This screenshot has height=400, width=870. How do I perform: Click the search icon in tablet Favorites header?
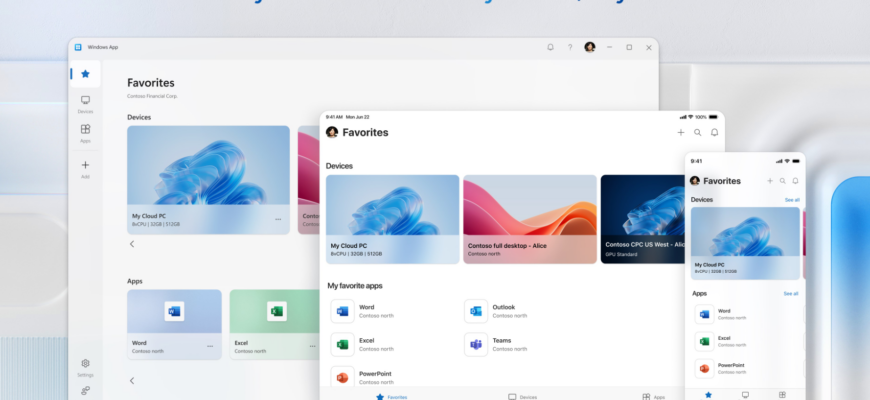point(697,133)
